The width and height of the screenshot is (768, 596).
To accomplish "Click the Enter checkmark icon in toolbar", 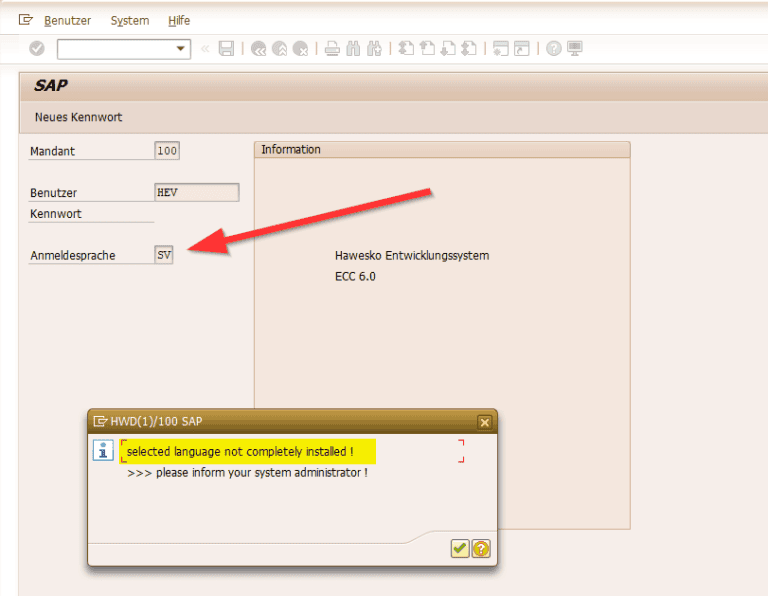I will pos(37,48).
